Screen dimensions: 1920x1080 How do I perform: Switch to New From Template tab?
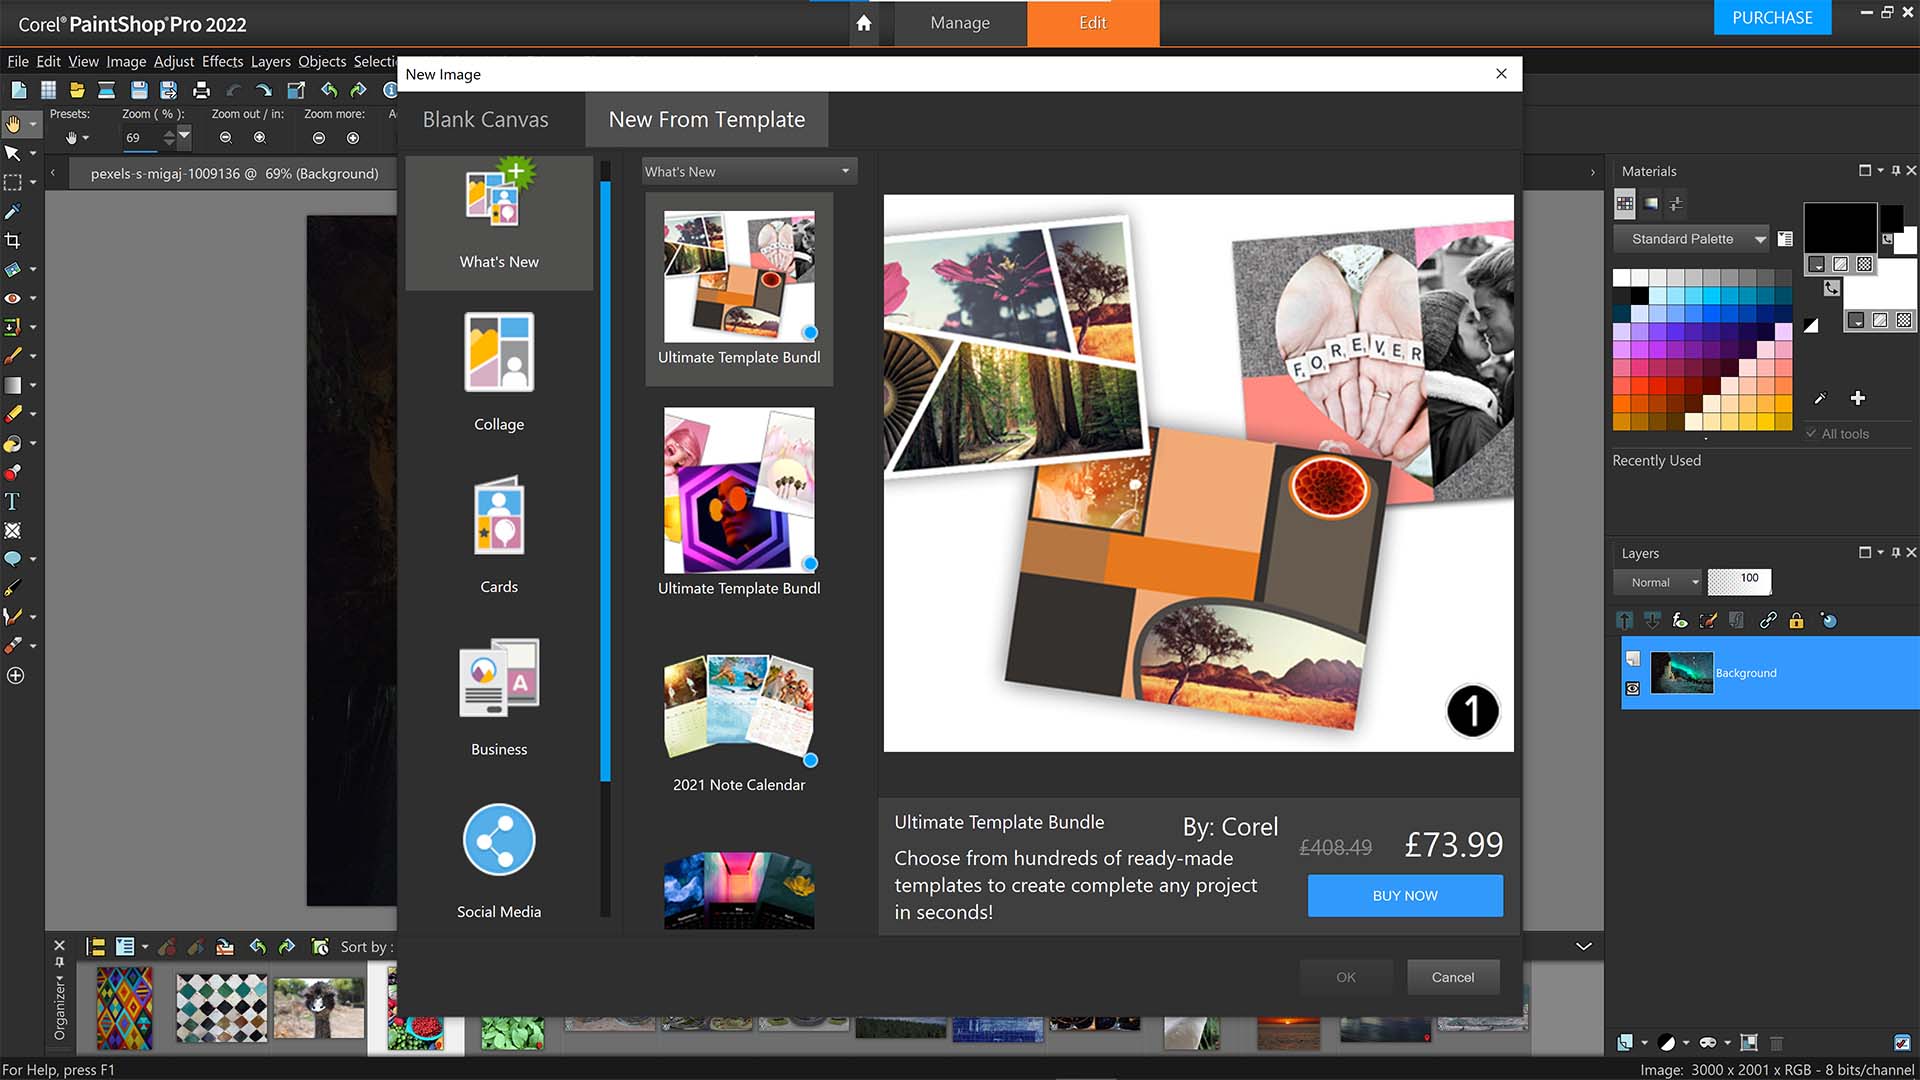tap(707, 117)
